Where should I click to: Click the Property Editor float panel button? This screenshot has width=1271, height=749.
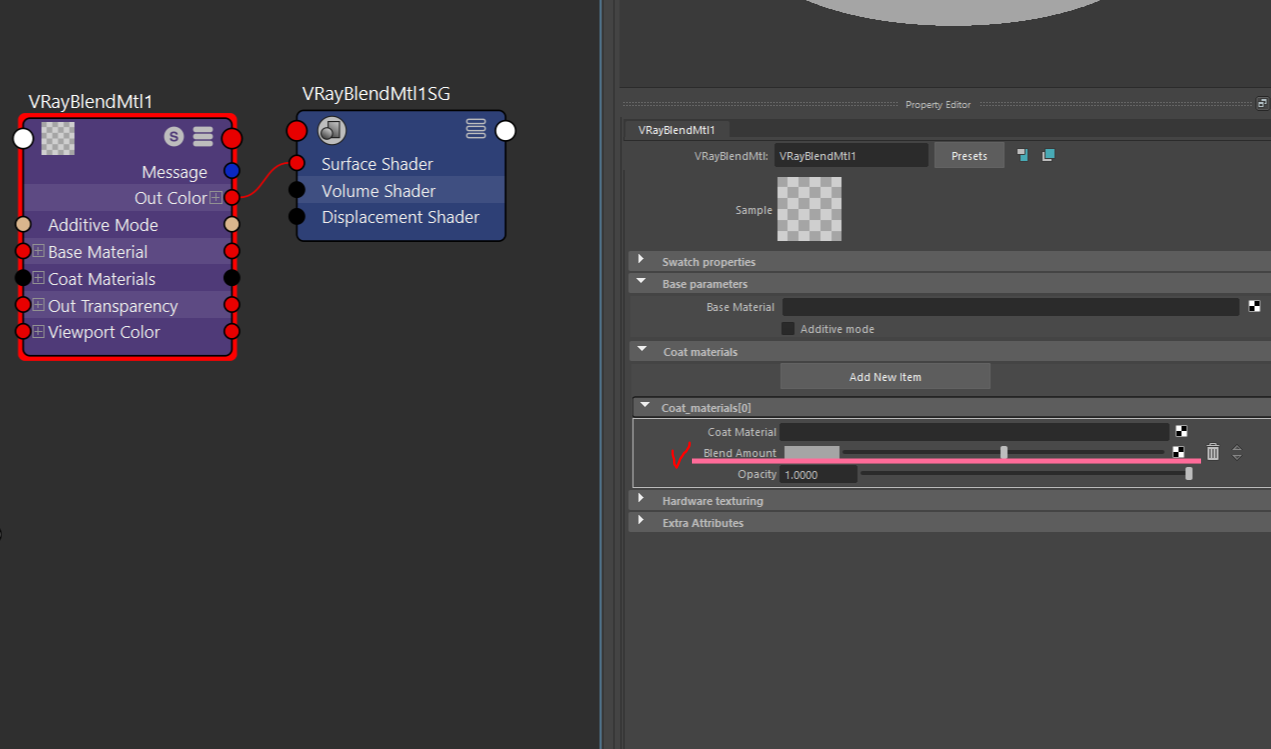[x=1262, y=103]
